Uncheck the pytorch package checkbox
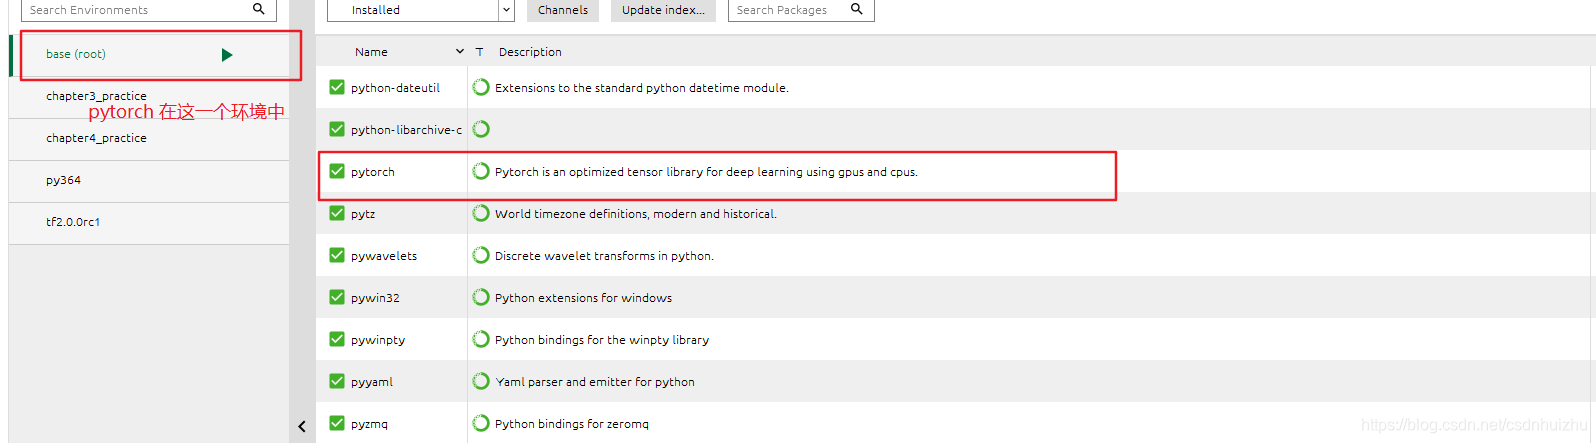The height and width of the screenshot is (443, 1596). point(337,171)
